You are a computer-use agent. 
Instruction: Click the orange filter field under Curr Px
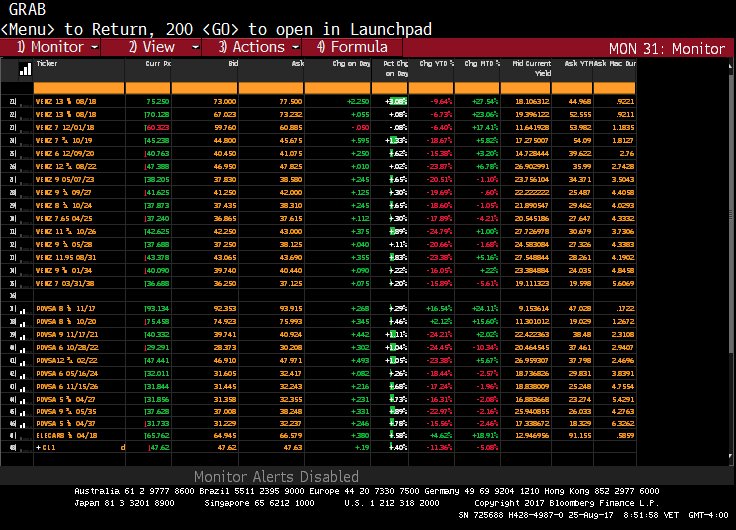pos(148,88)
